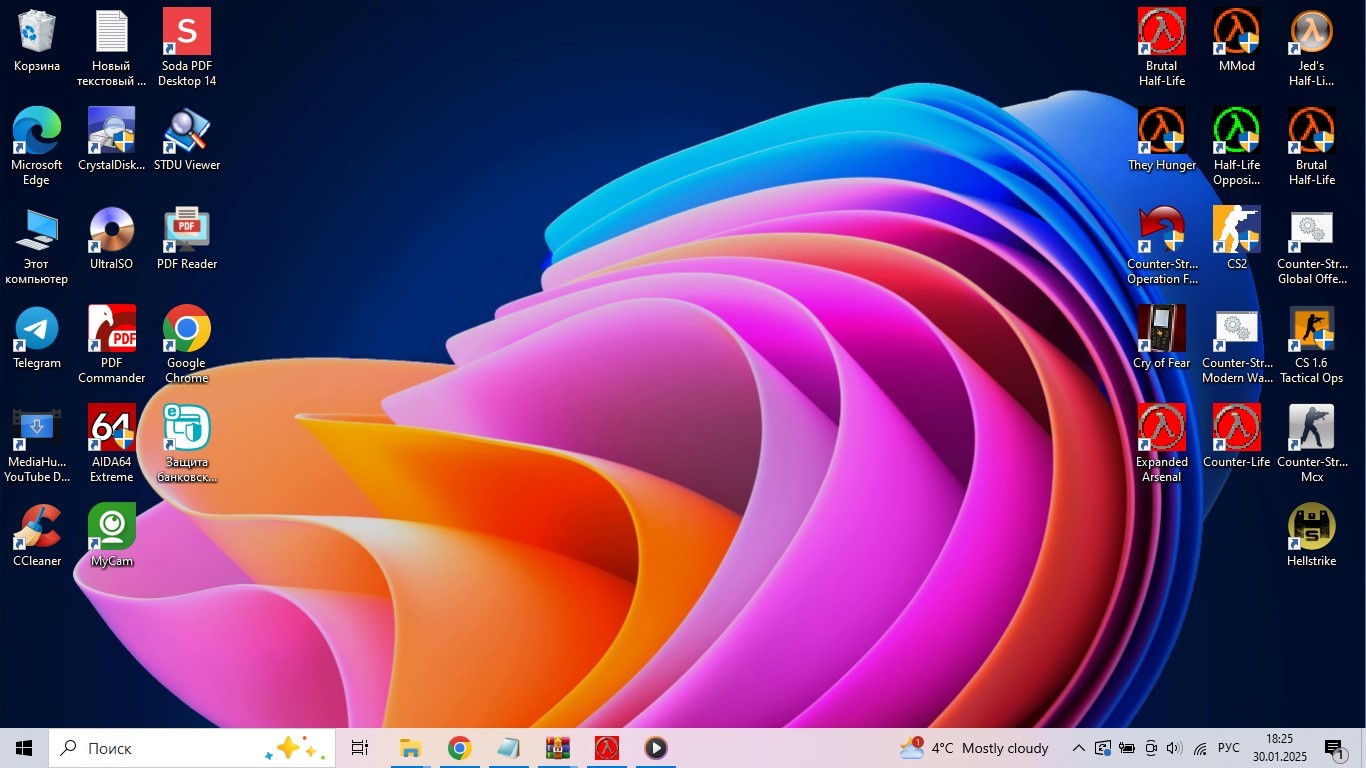
Task: Launch Soda PDF Desktop 14 shortcut
Action: click(x=187, y=33)
